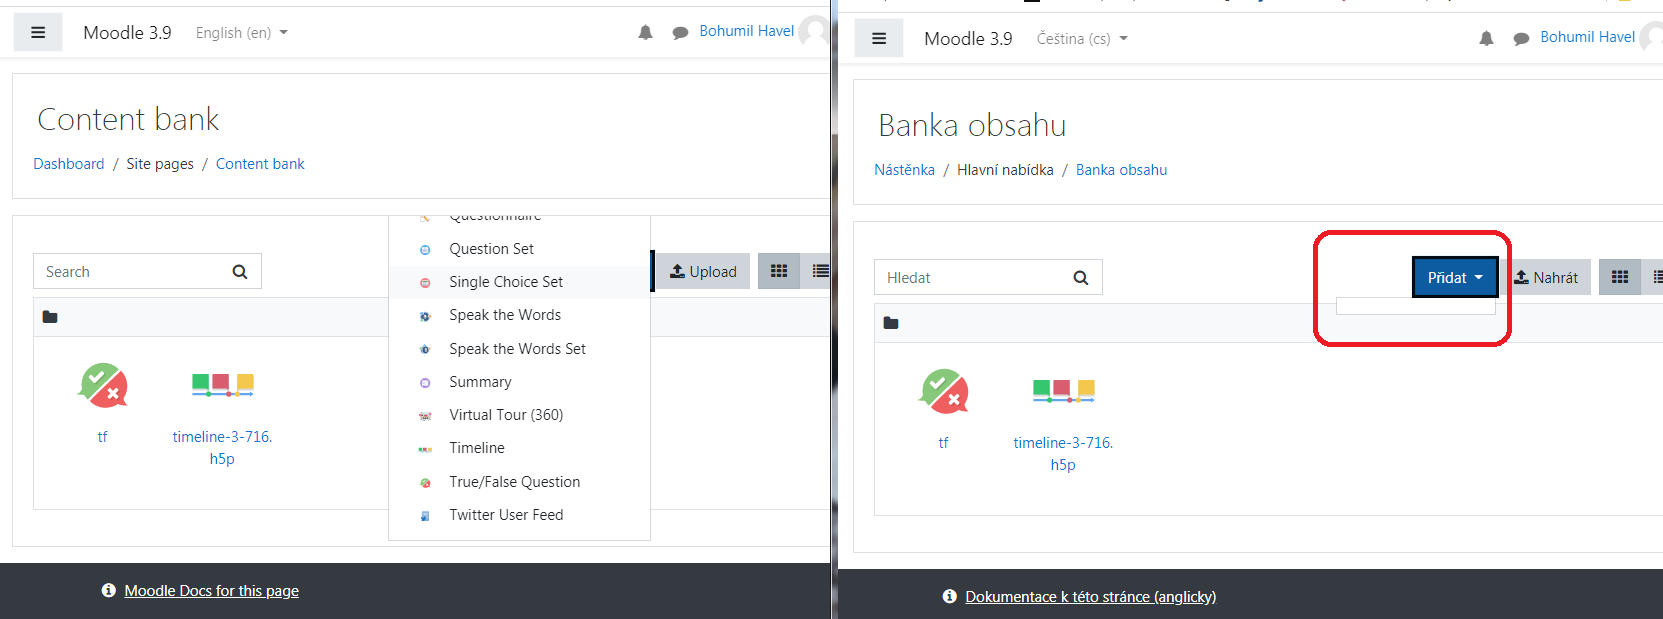Image resolution: width=1663 pixels, height=619 pixels.
Task: Switch to grid view in English window
Action: [779, 271]
